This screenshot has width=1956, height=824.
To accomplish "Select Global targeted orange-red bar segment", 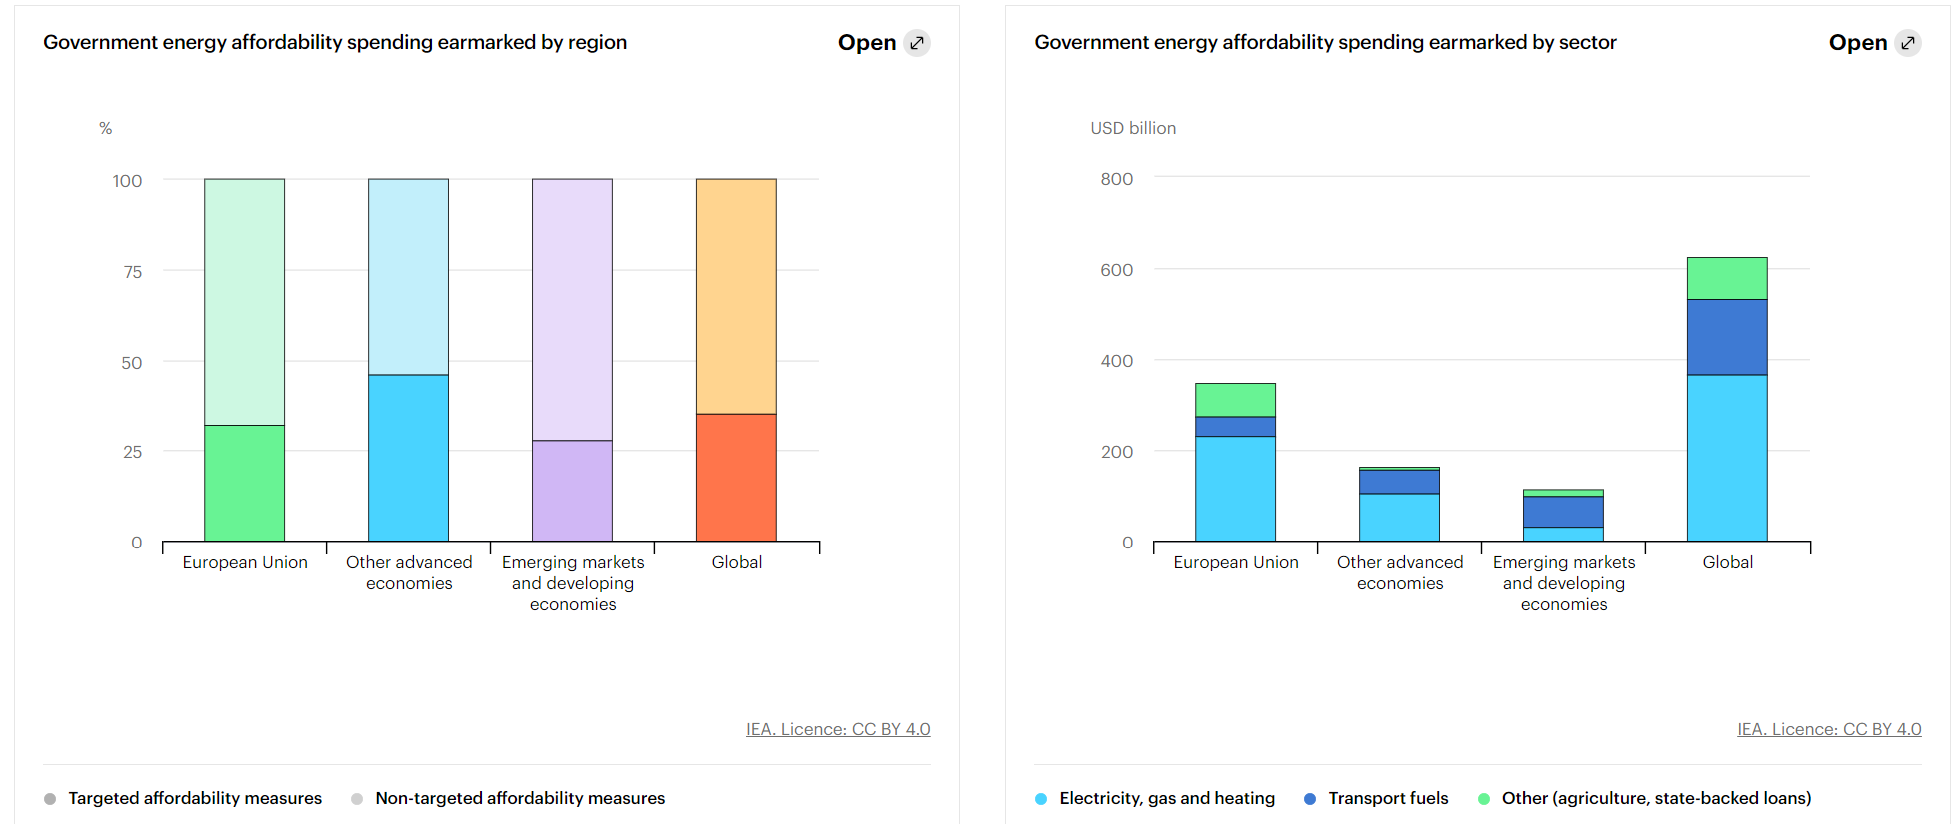I will tap(736, 477).
